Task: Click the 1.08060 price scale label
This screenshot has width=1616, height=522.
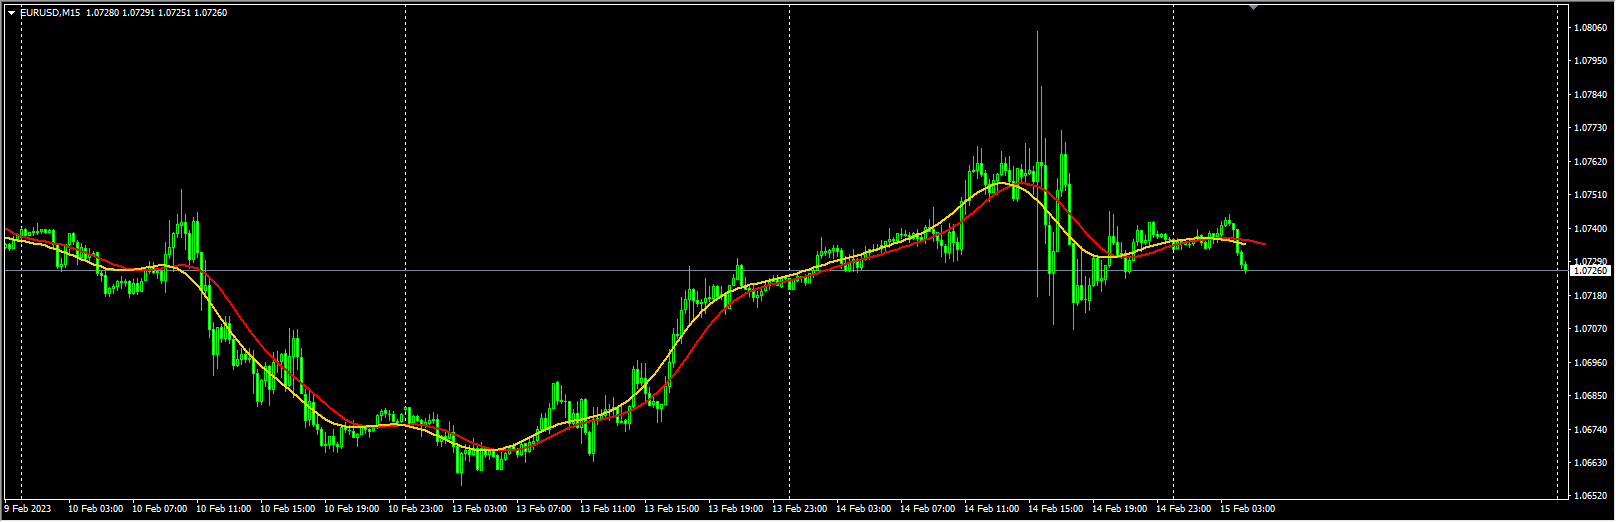Action: [1590, 28]
